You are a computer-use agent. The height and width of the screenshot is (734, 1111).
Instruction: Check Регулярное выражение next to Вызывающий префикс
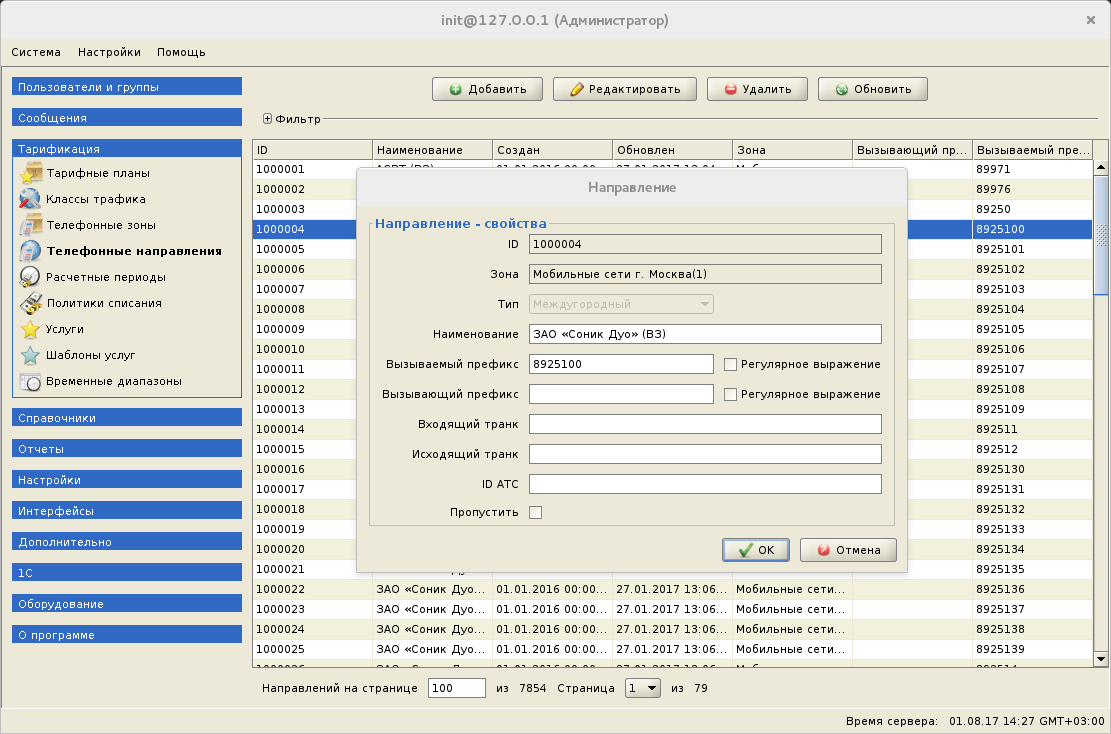coord(730,394)
